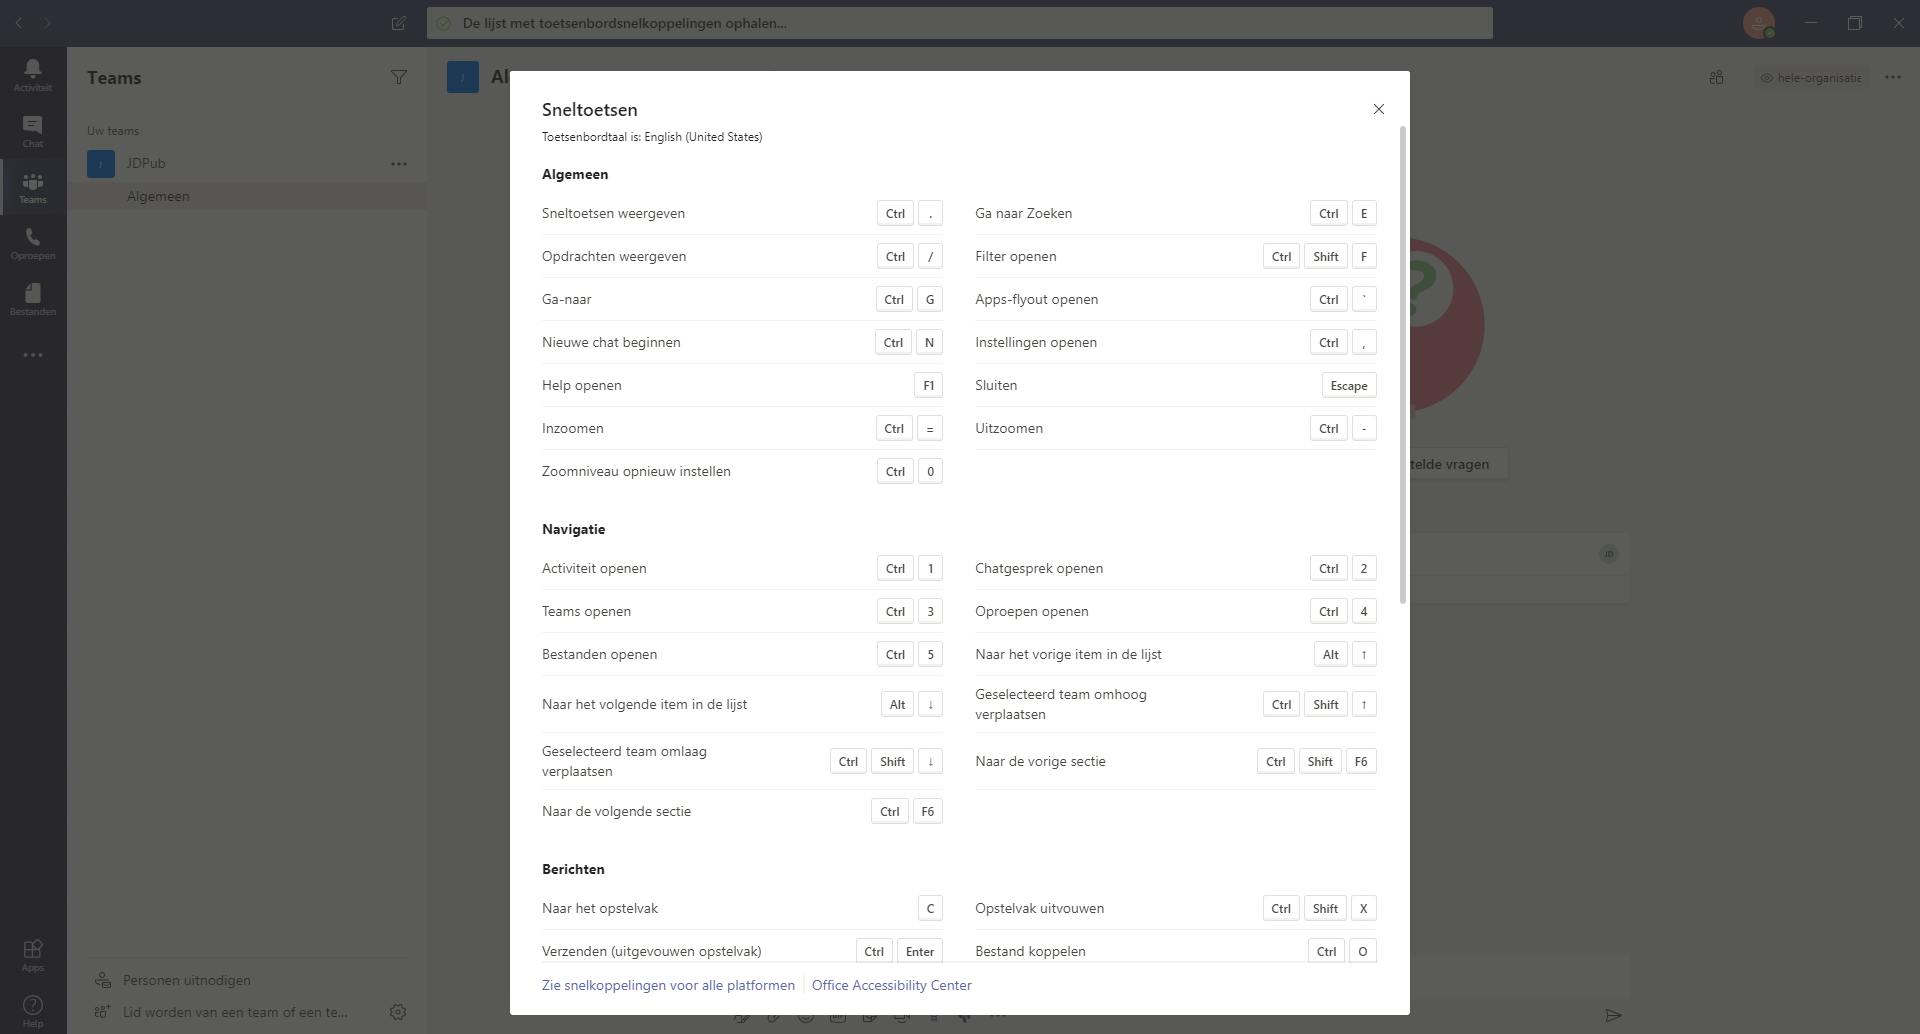Click the search command bar

959,23
